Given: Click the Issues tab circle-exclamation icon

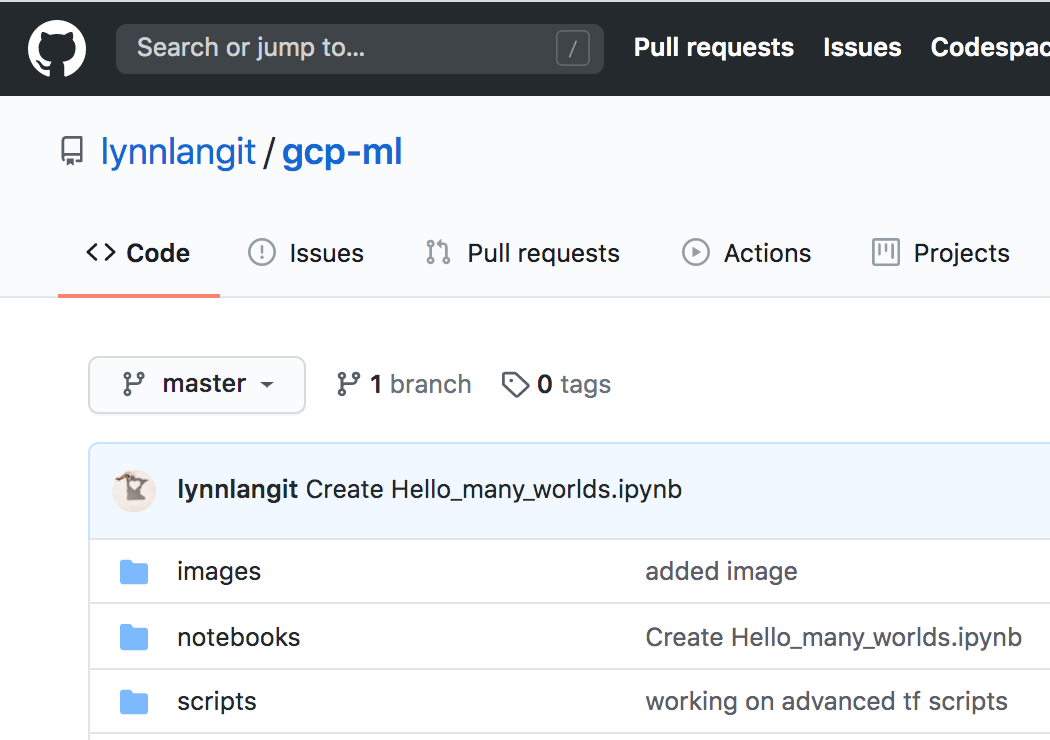Looking at the screenshot, I should click(x=262, y=252).
